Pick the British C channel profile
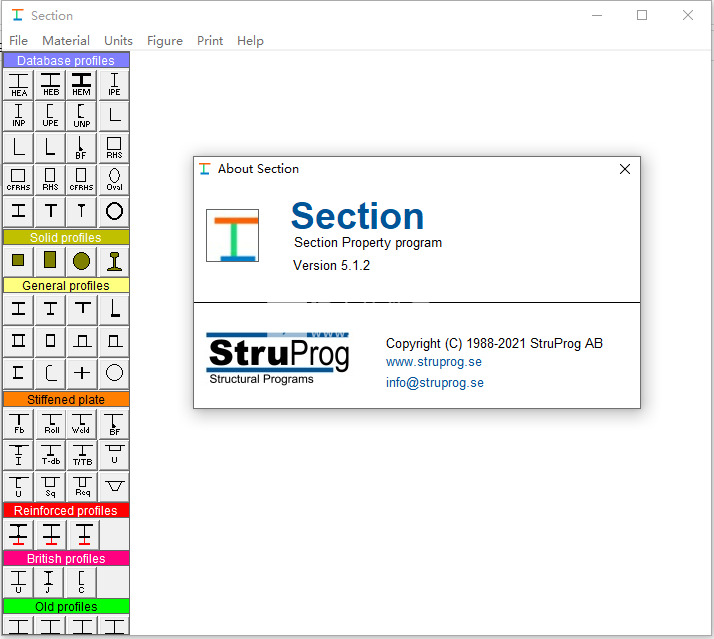 point(82,582)
